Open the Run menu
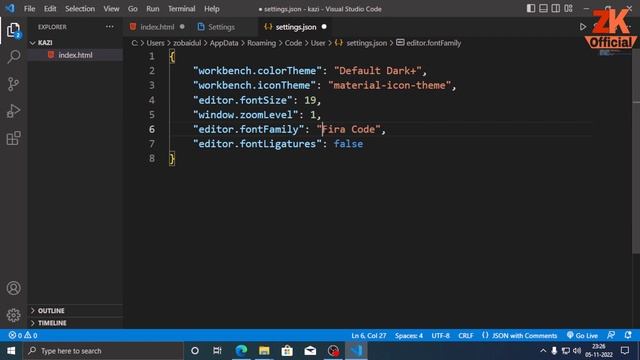This screenshot has width=640, height=360. [x=153, y=9]
